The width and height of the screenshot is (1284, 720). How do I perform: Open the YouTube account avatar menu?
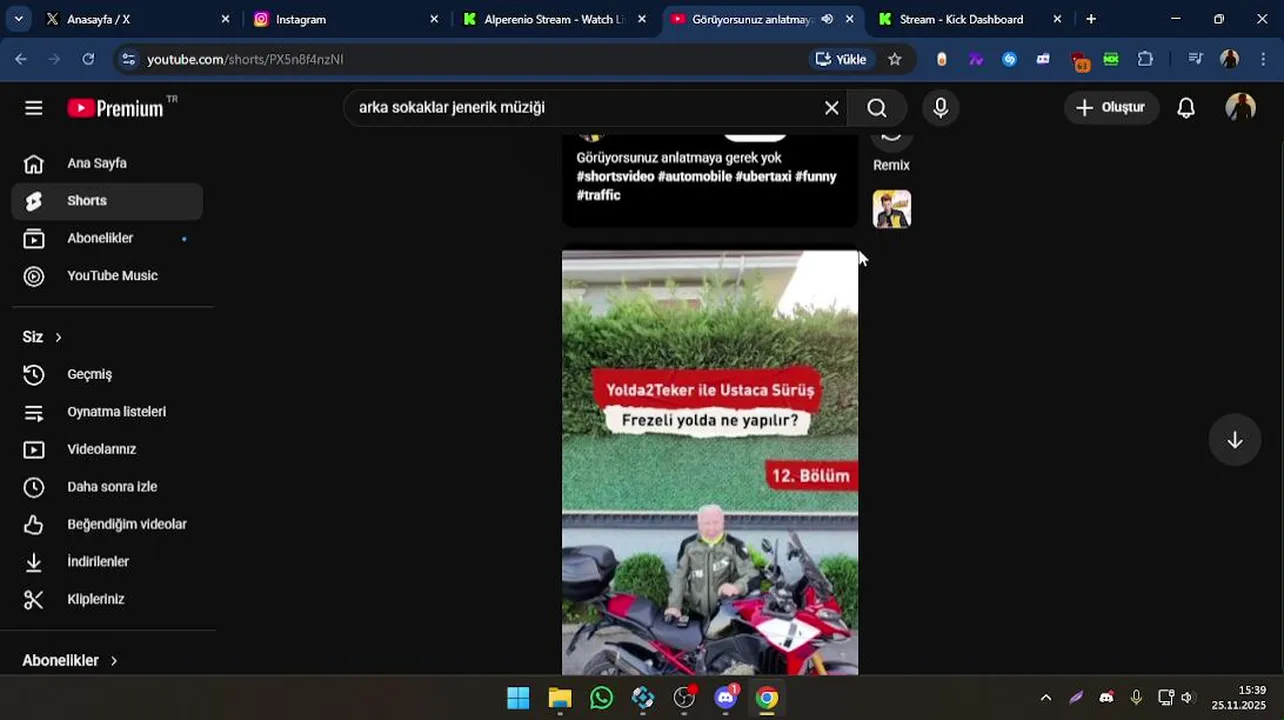(1240, 108)
